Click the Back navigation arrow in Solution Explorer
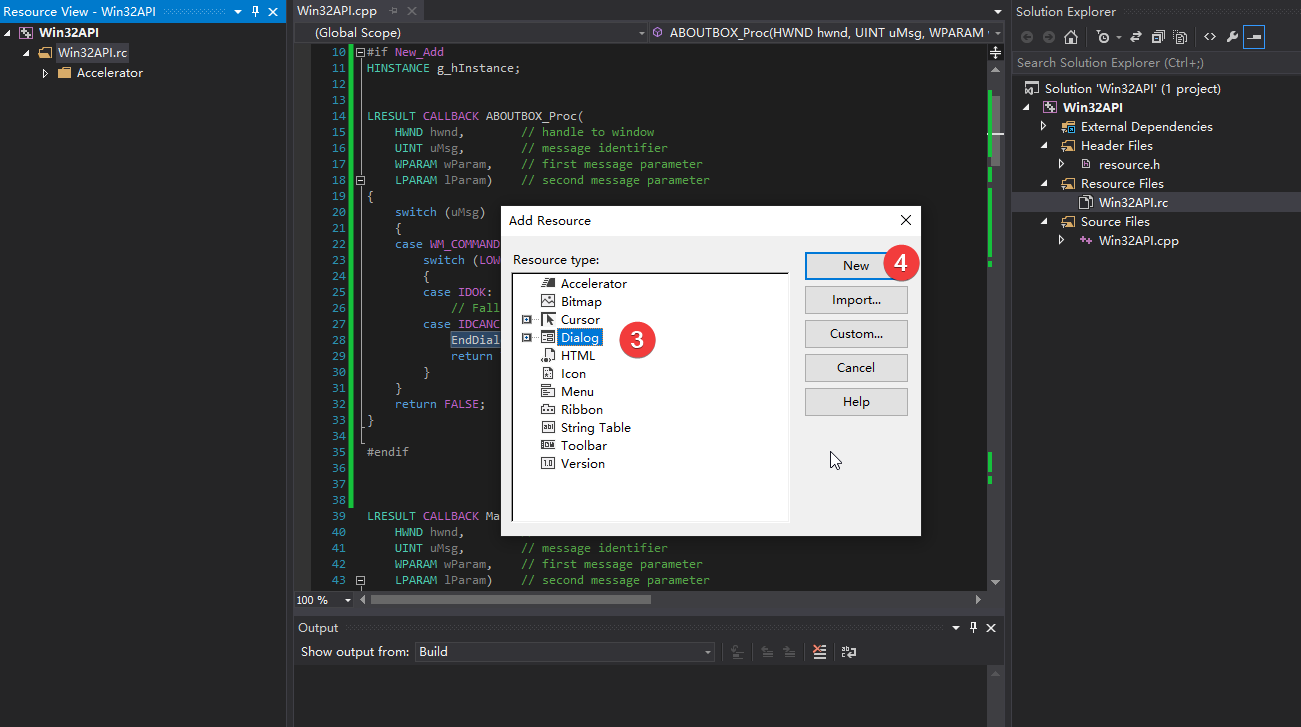The width and height of the screenshot is (1301, 727). click(x=1027, y=37)
